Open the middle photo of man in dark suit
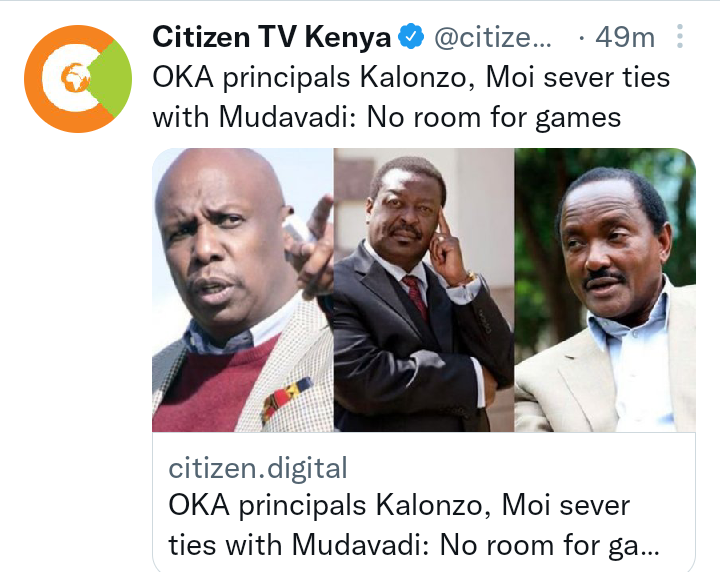The width and height of the screenshot is (720, 572). coord(424,290)
